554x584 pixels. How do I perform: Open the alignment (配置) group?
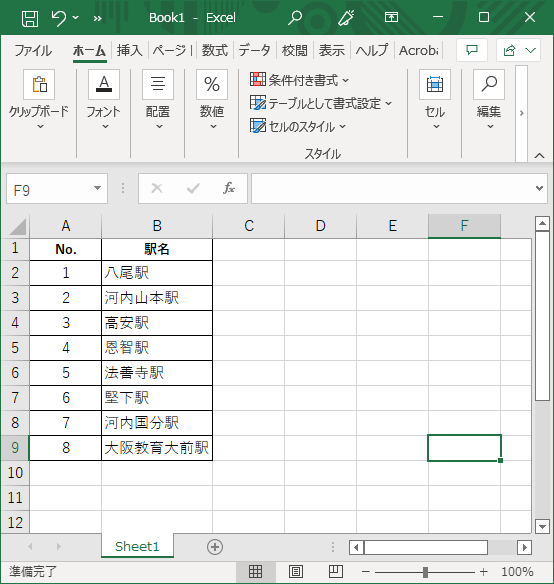point(158,85)
